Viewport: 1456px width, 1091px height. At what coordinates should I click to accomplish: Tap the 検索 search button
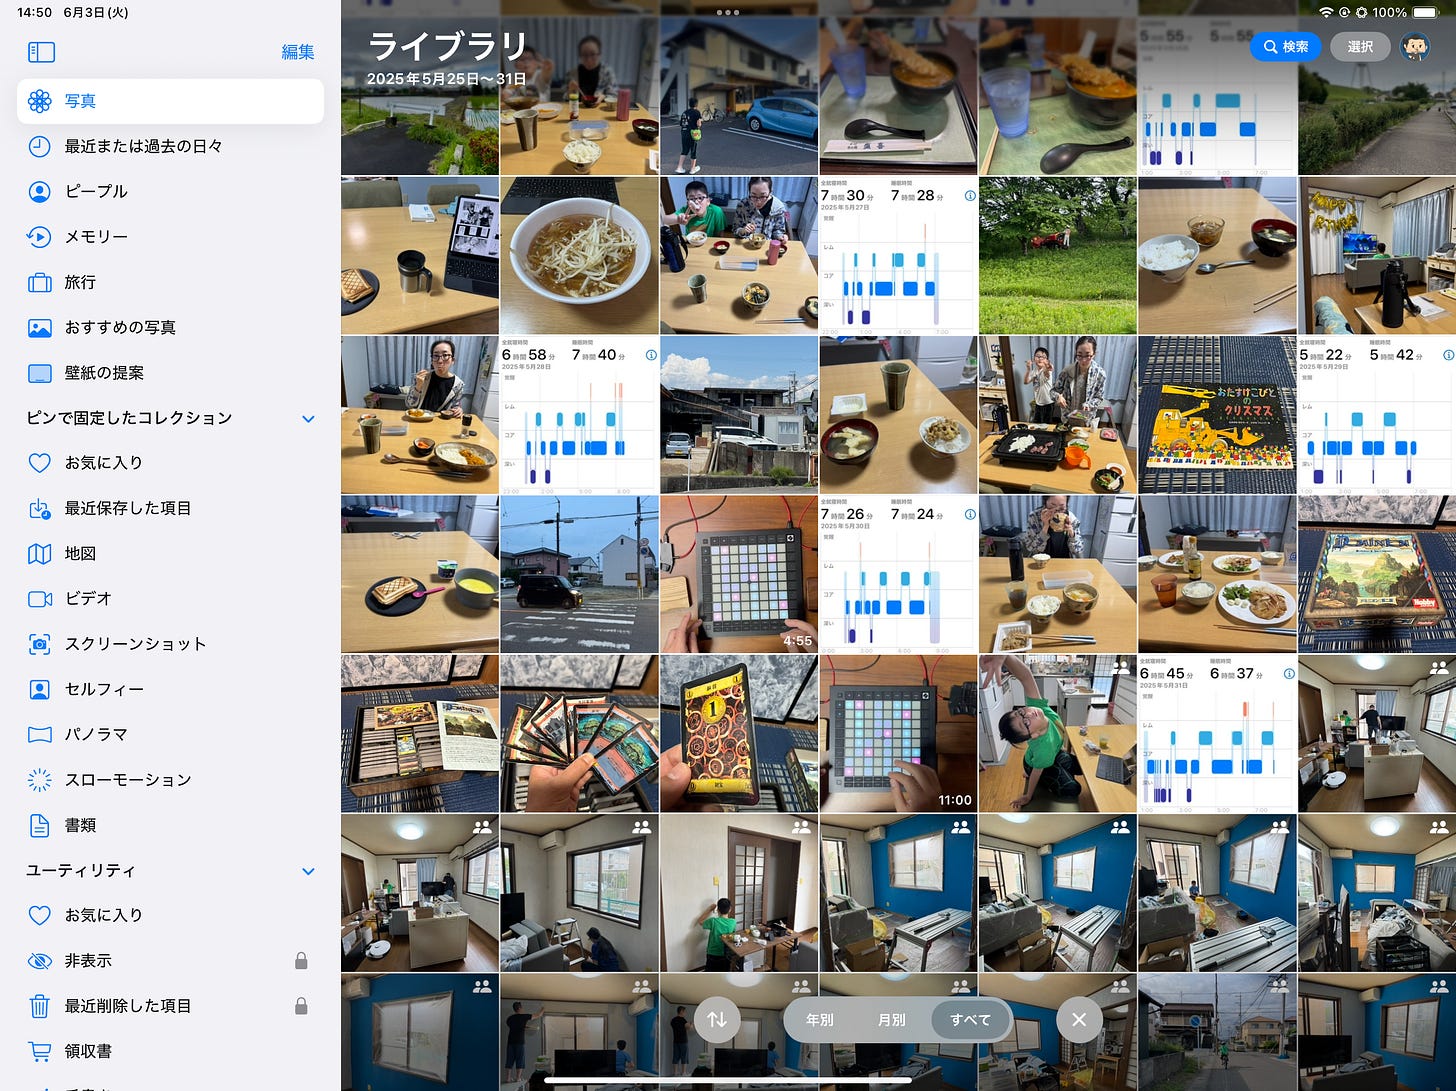1286,47
